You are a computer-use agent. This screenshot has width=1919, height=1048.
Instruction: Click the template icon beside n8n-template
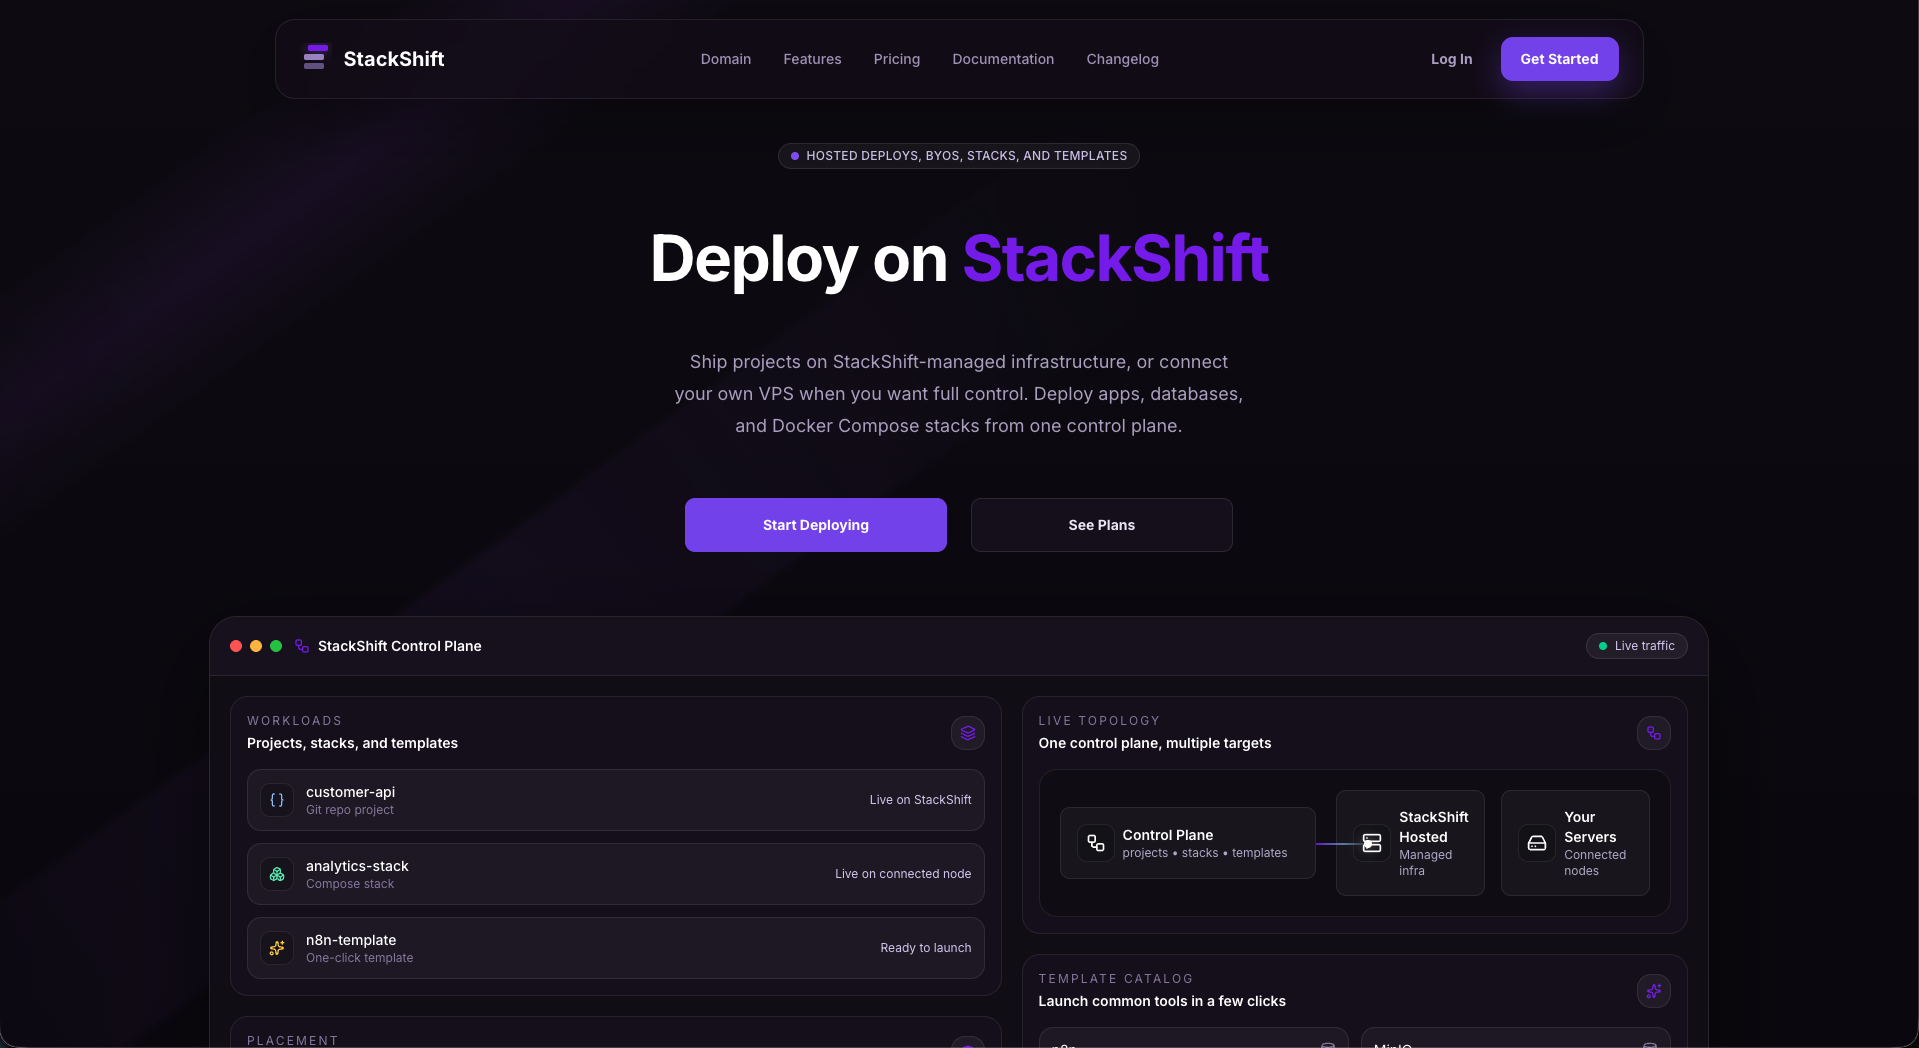coord(276,948)
